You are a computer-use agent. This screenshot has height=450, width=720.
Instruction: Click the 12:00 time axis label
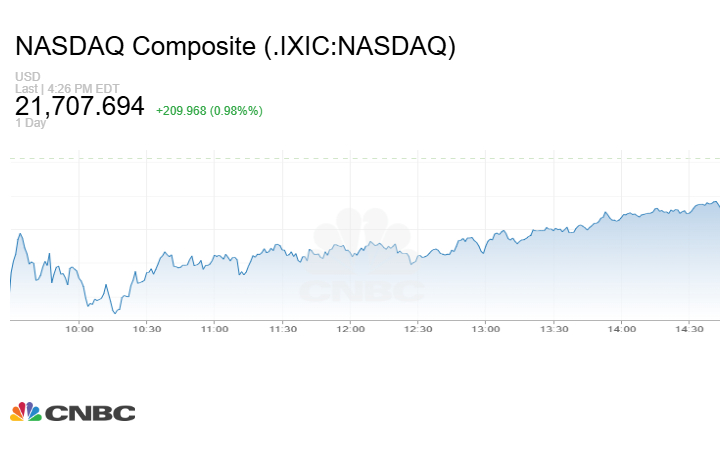350,329
